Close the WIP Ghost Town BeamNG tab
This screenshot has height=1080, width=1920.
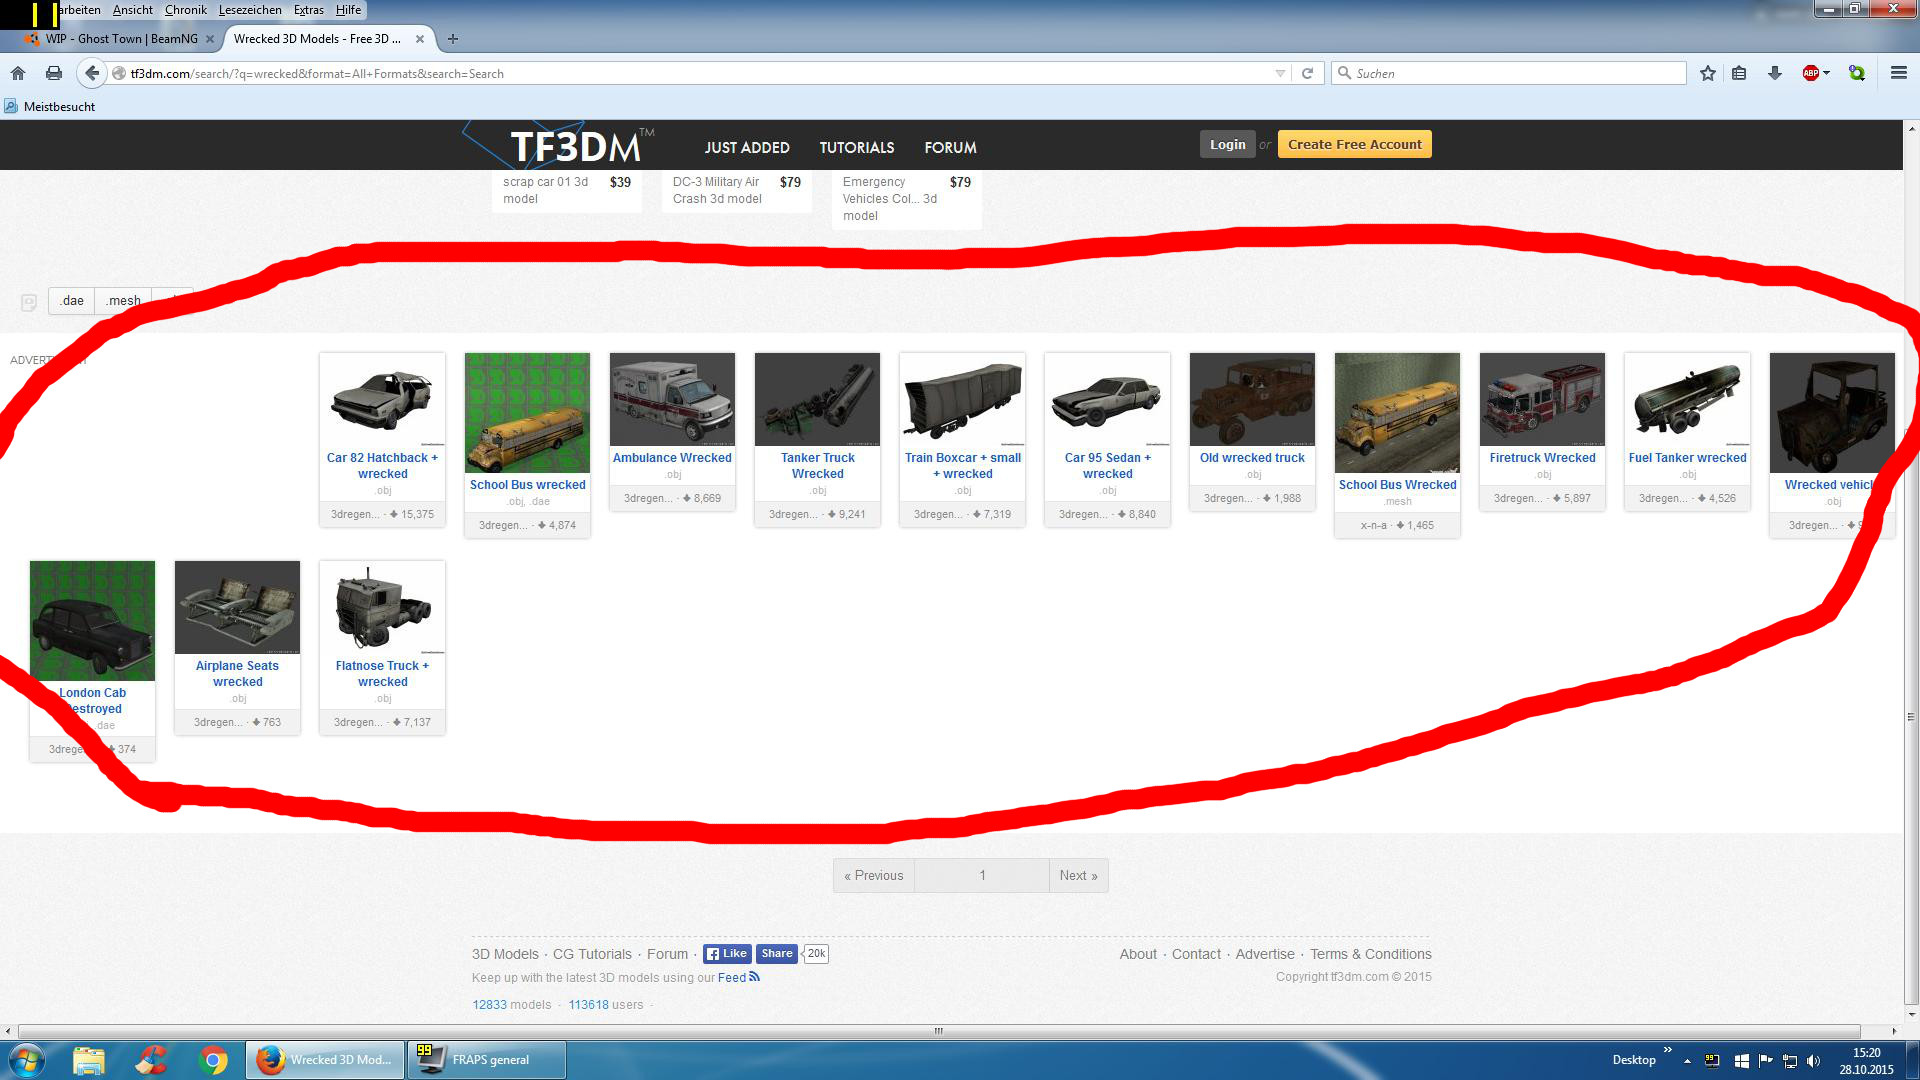click(210, 39)
